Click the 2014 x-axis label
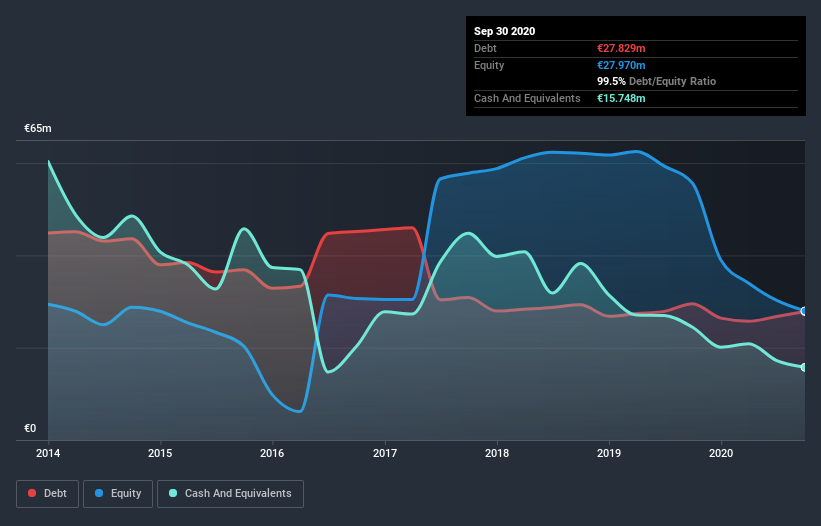The width and height of the screenshot is (821, 526). coord(48,453)
